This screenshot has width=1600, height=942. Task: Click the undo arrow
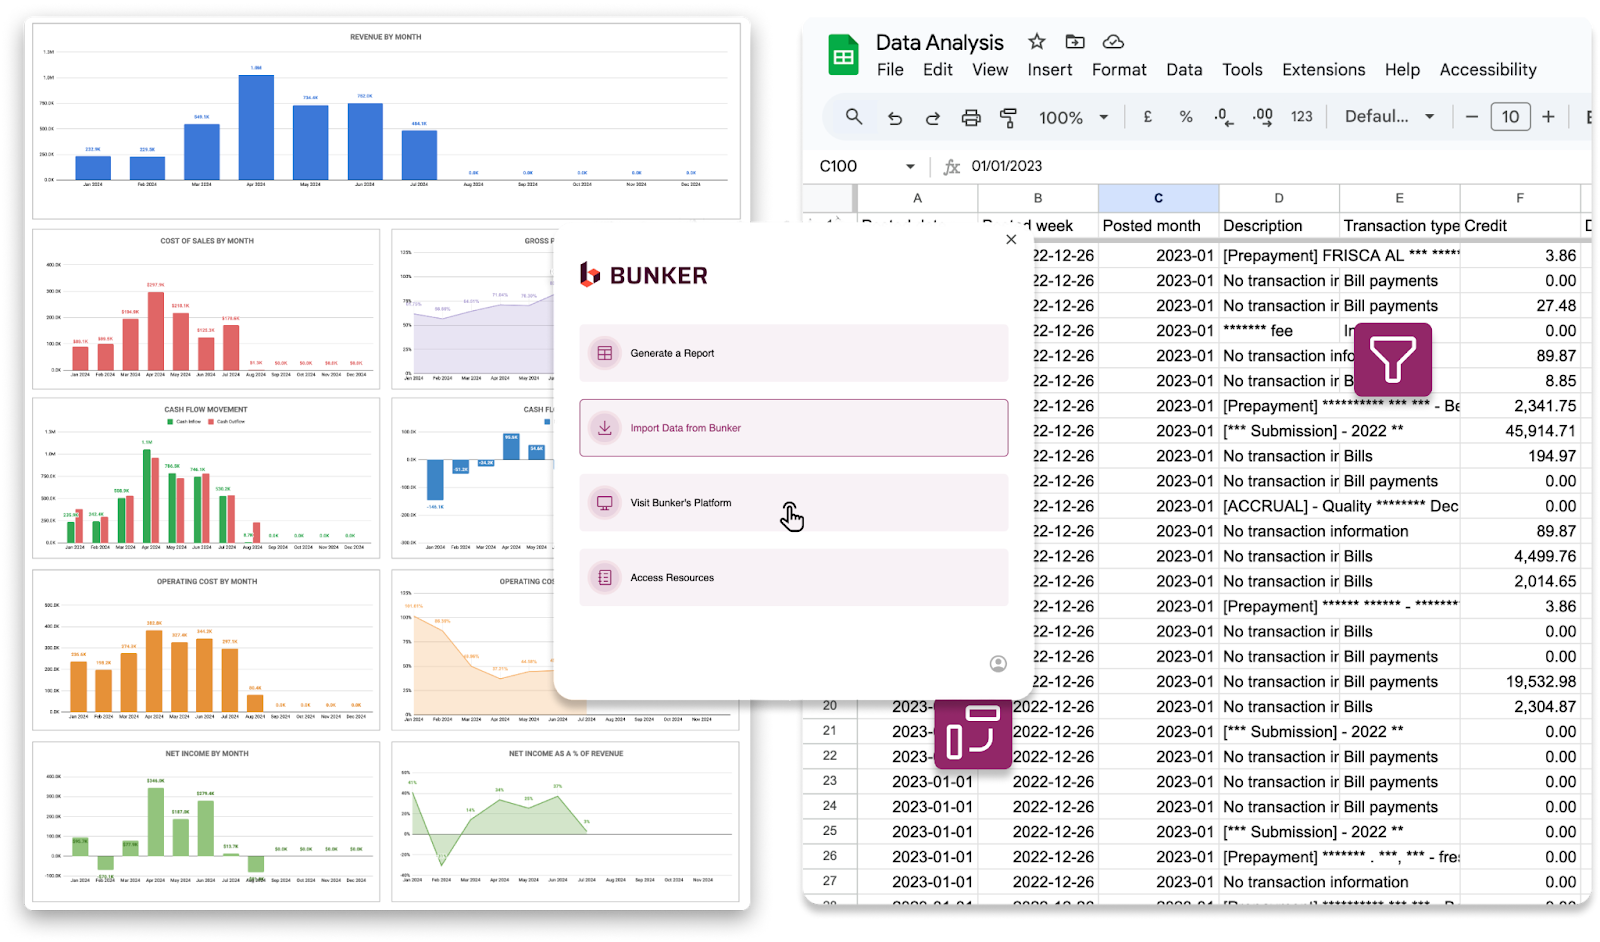(895, 118)
